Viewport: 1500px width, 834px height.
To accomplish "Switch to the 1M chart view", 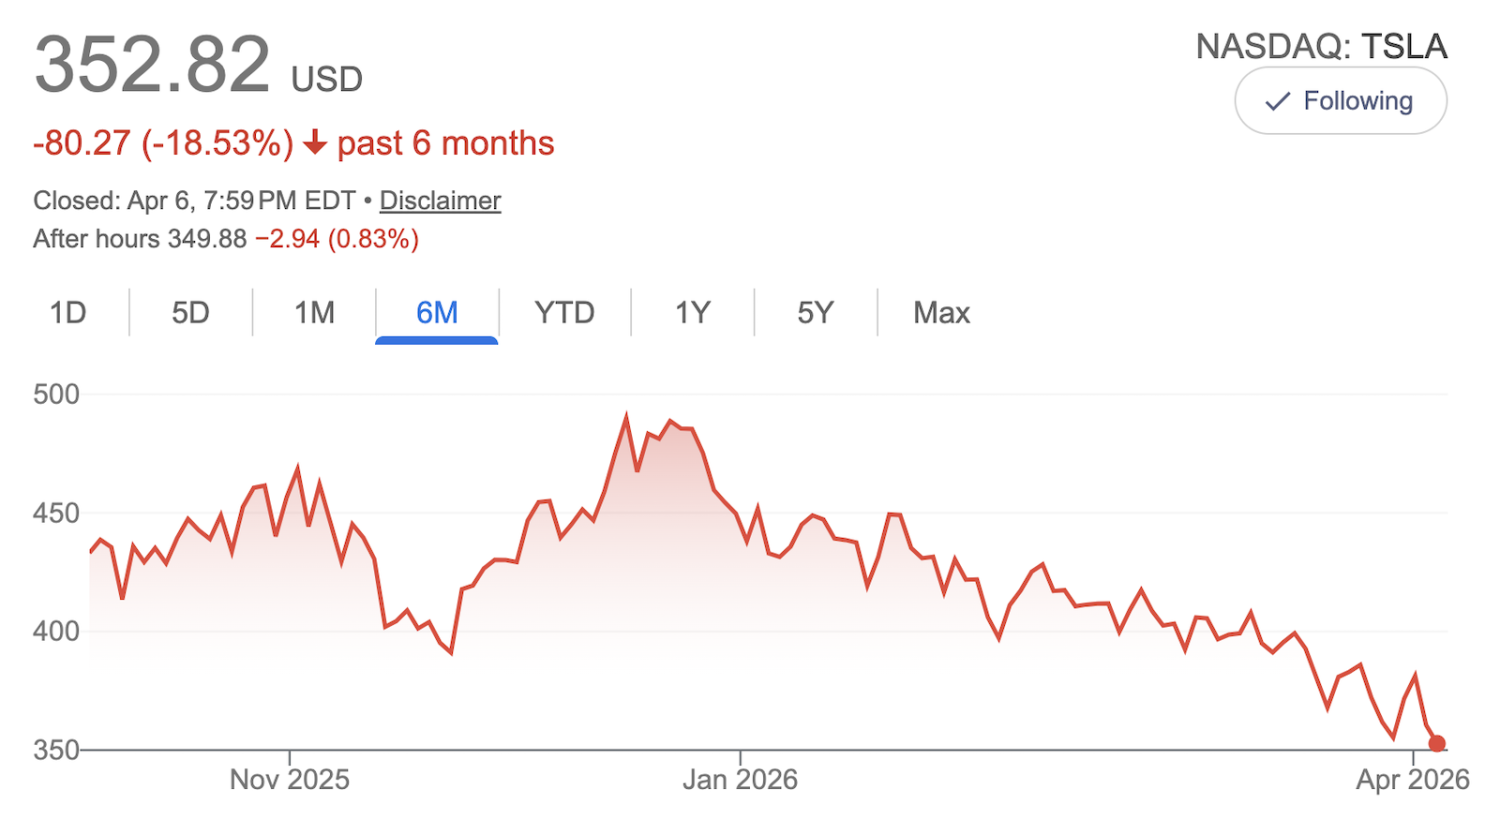I will [313, 312].
